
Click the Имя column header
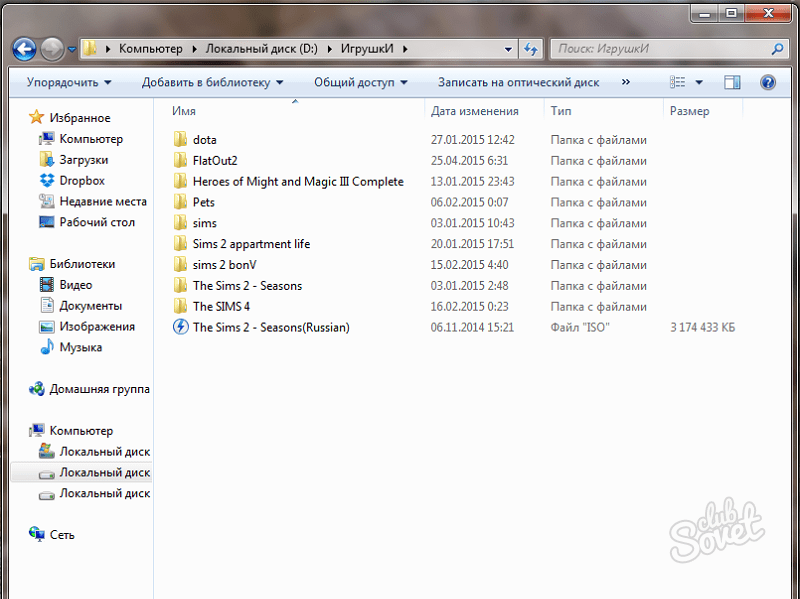pyautogui.click(x=184, y=111)
